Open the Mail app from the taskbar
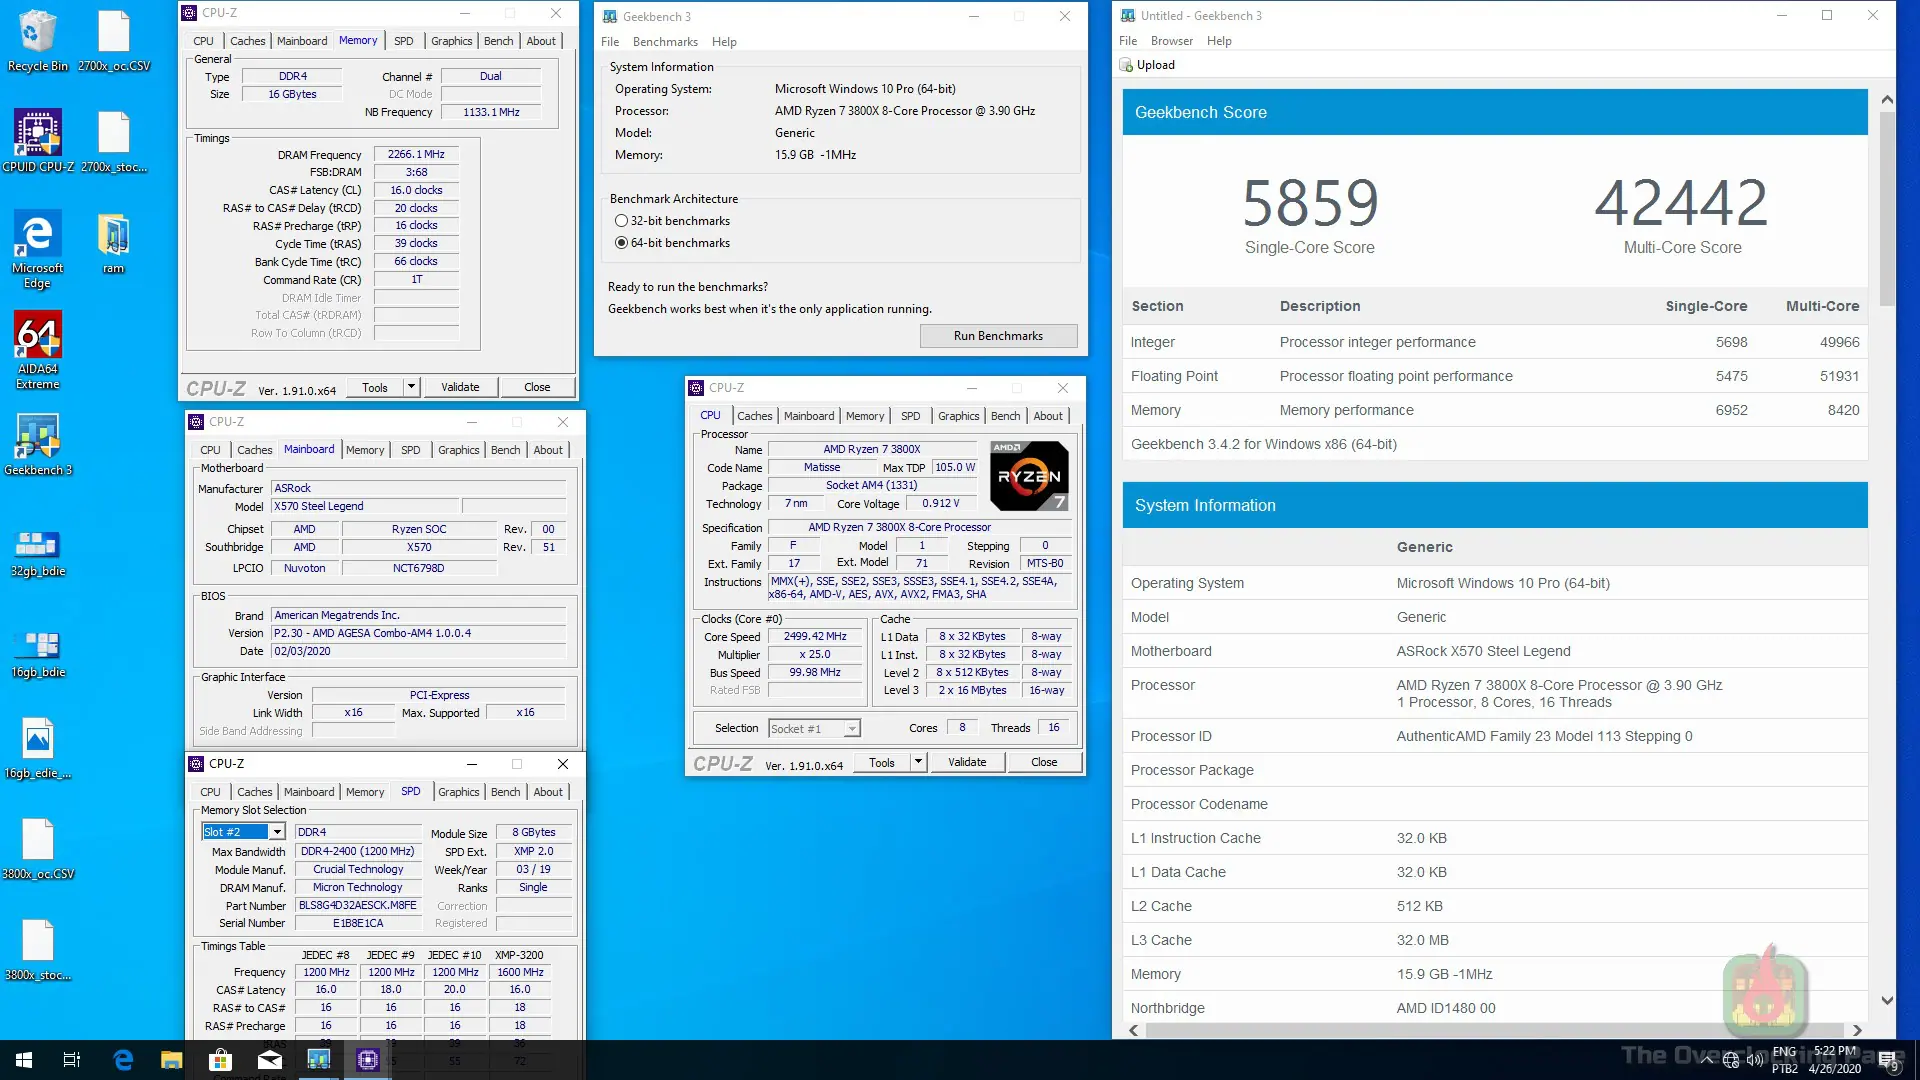Screen dimensions: 1920x1080 tap(270, 1060)
